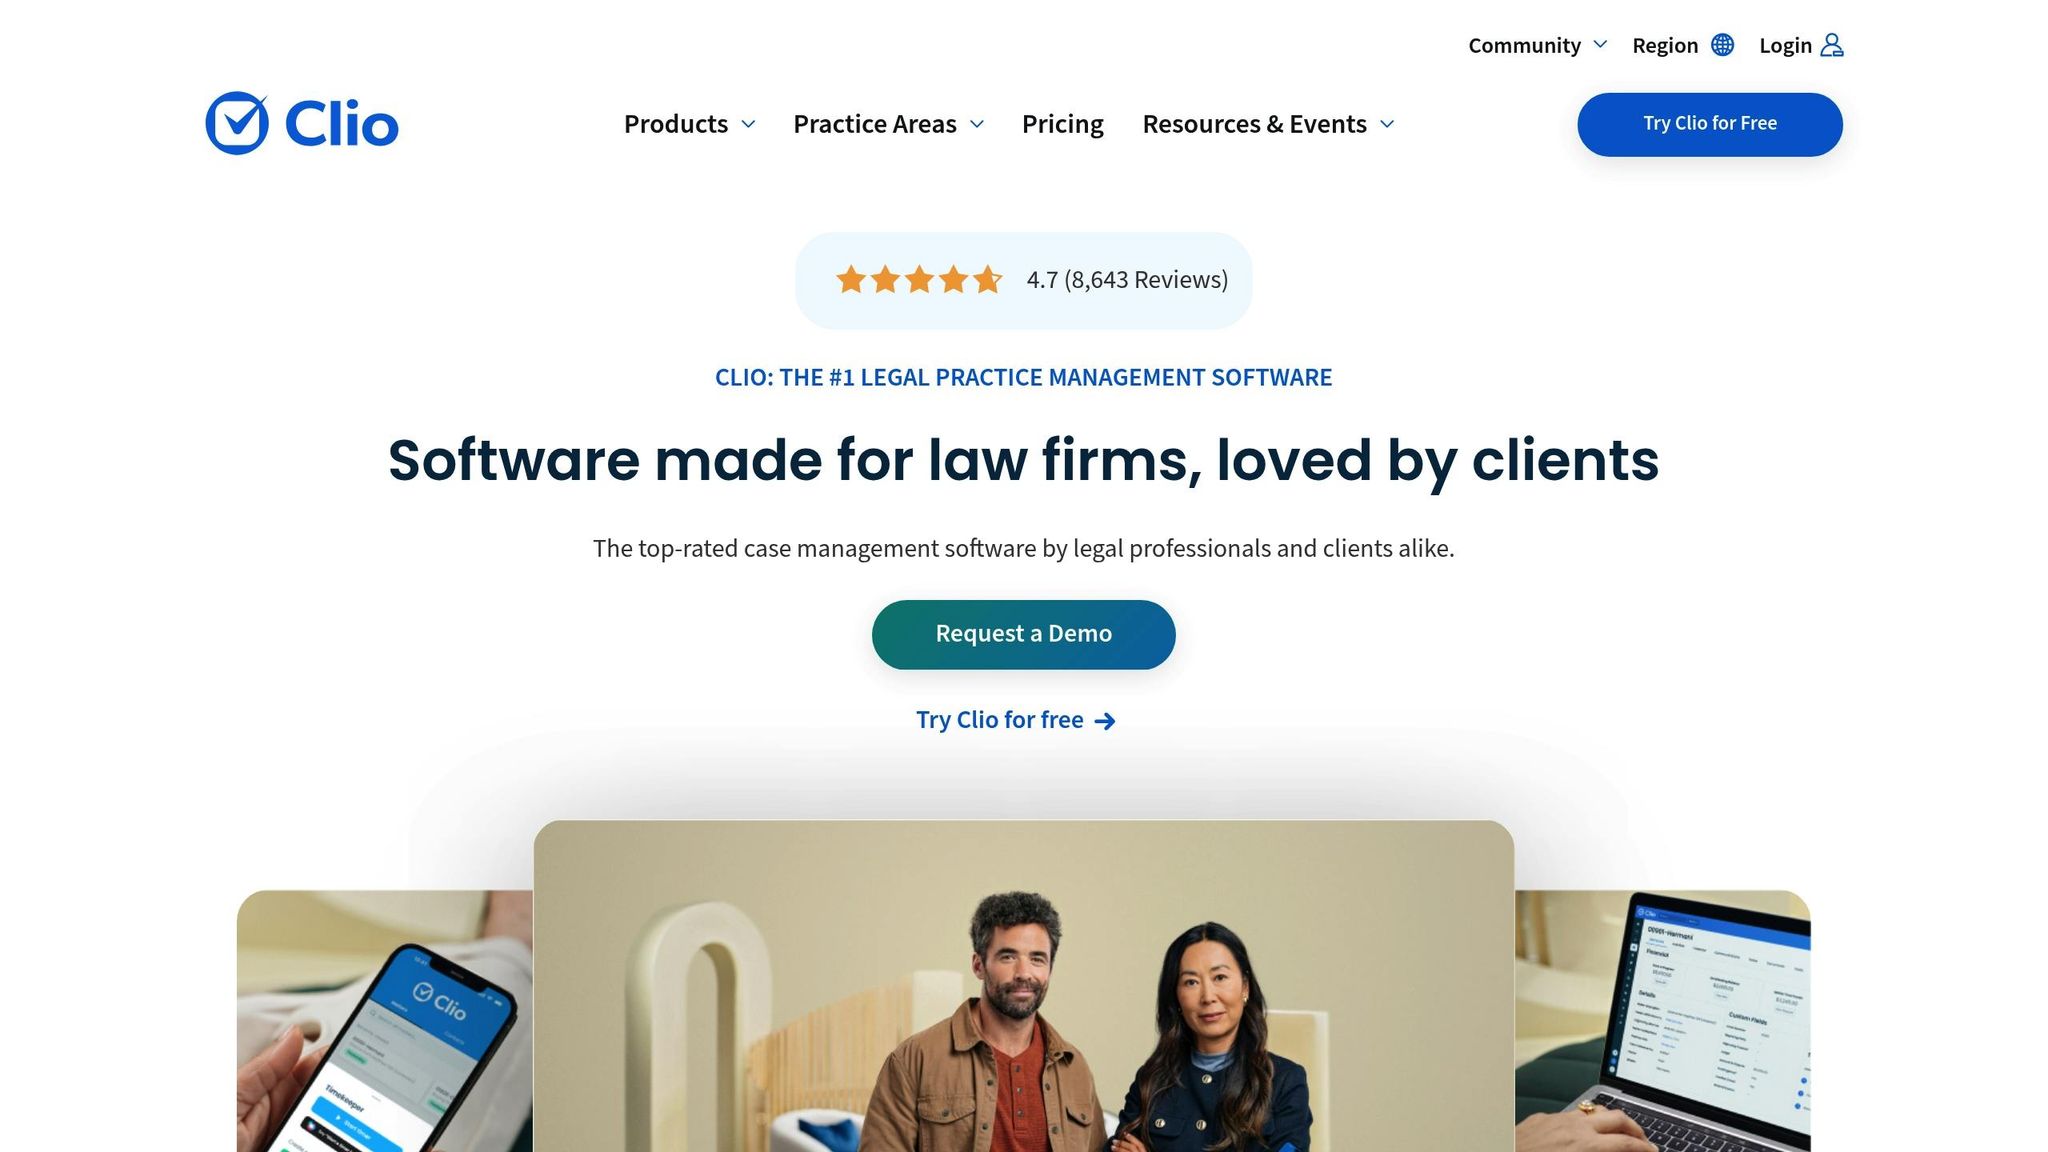Click the arrow beside Try Clio for free
The image size is (2048, 1152).
[x=1105, y=721]
